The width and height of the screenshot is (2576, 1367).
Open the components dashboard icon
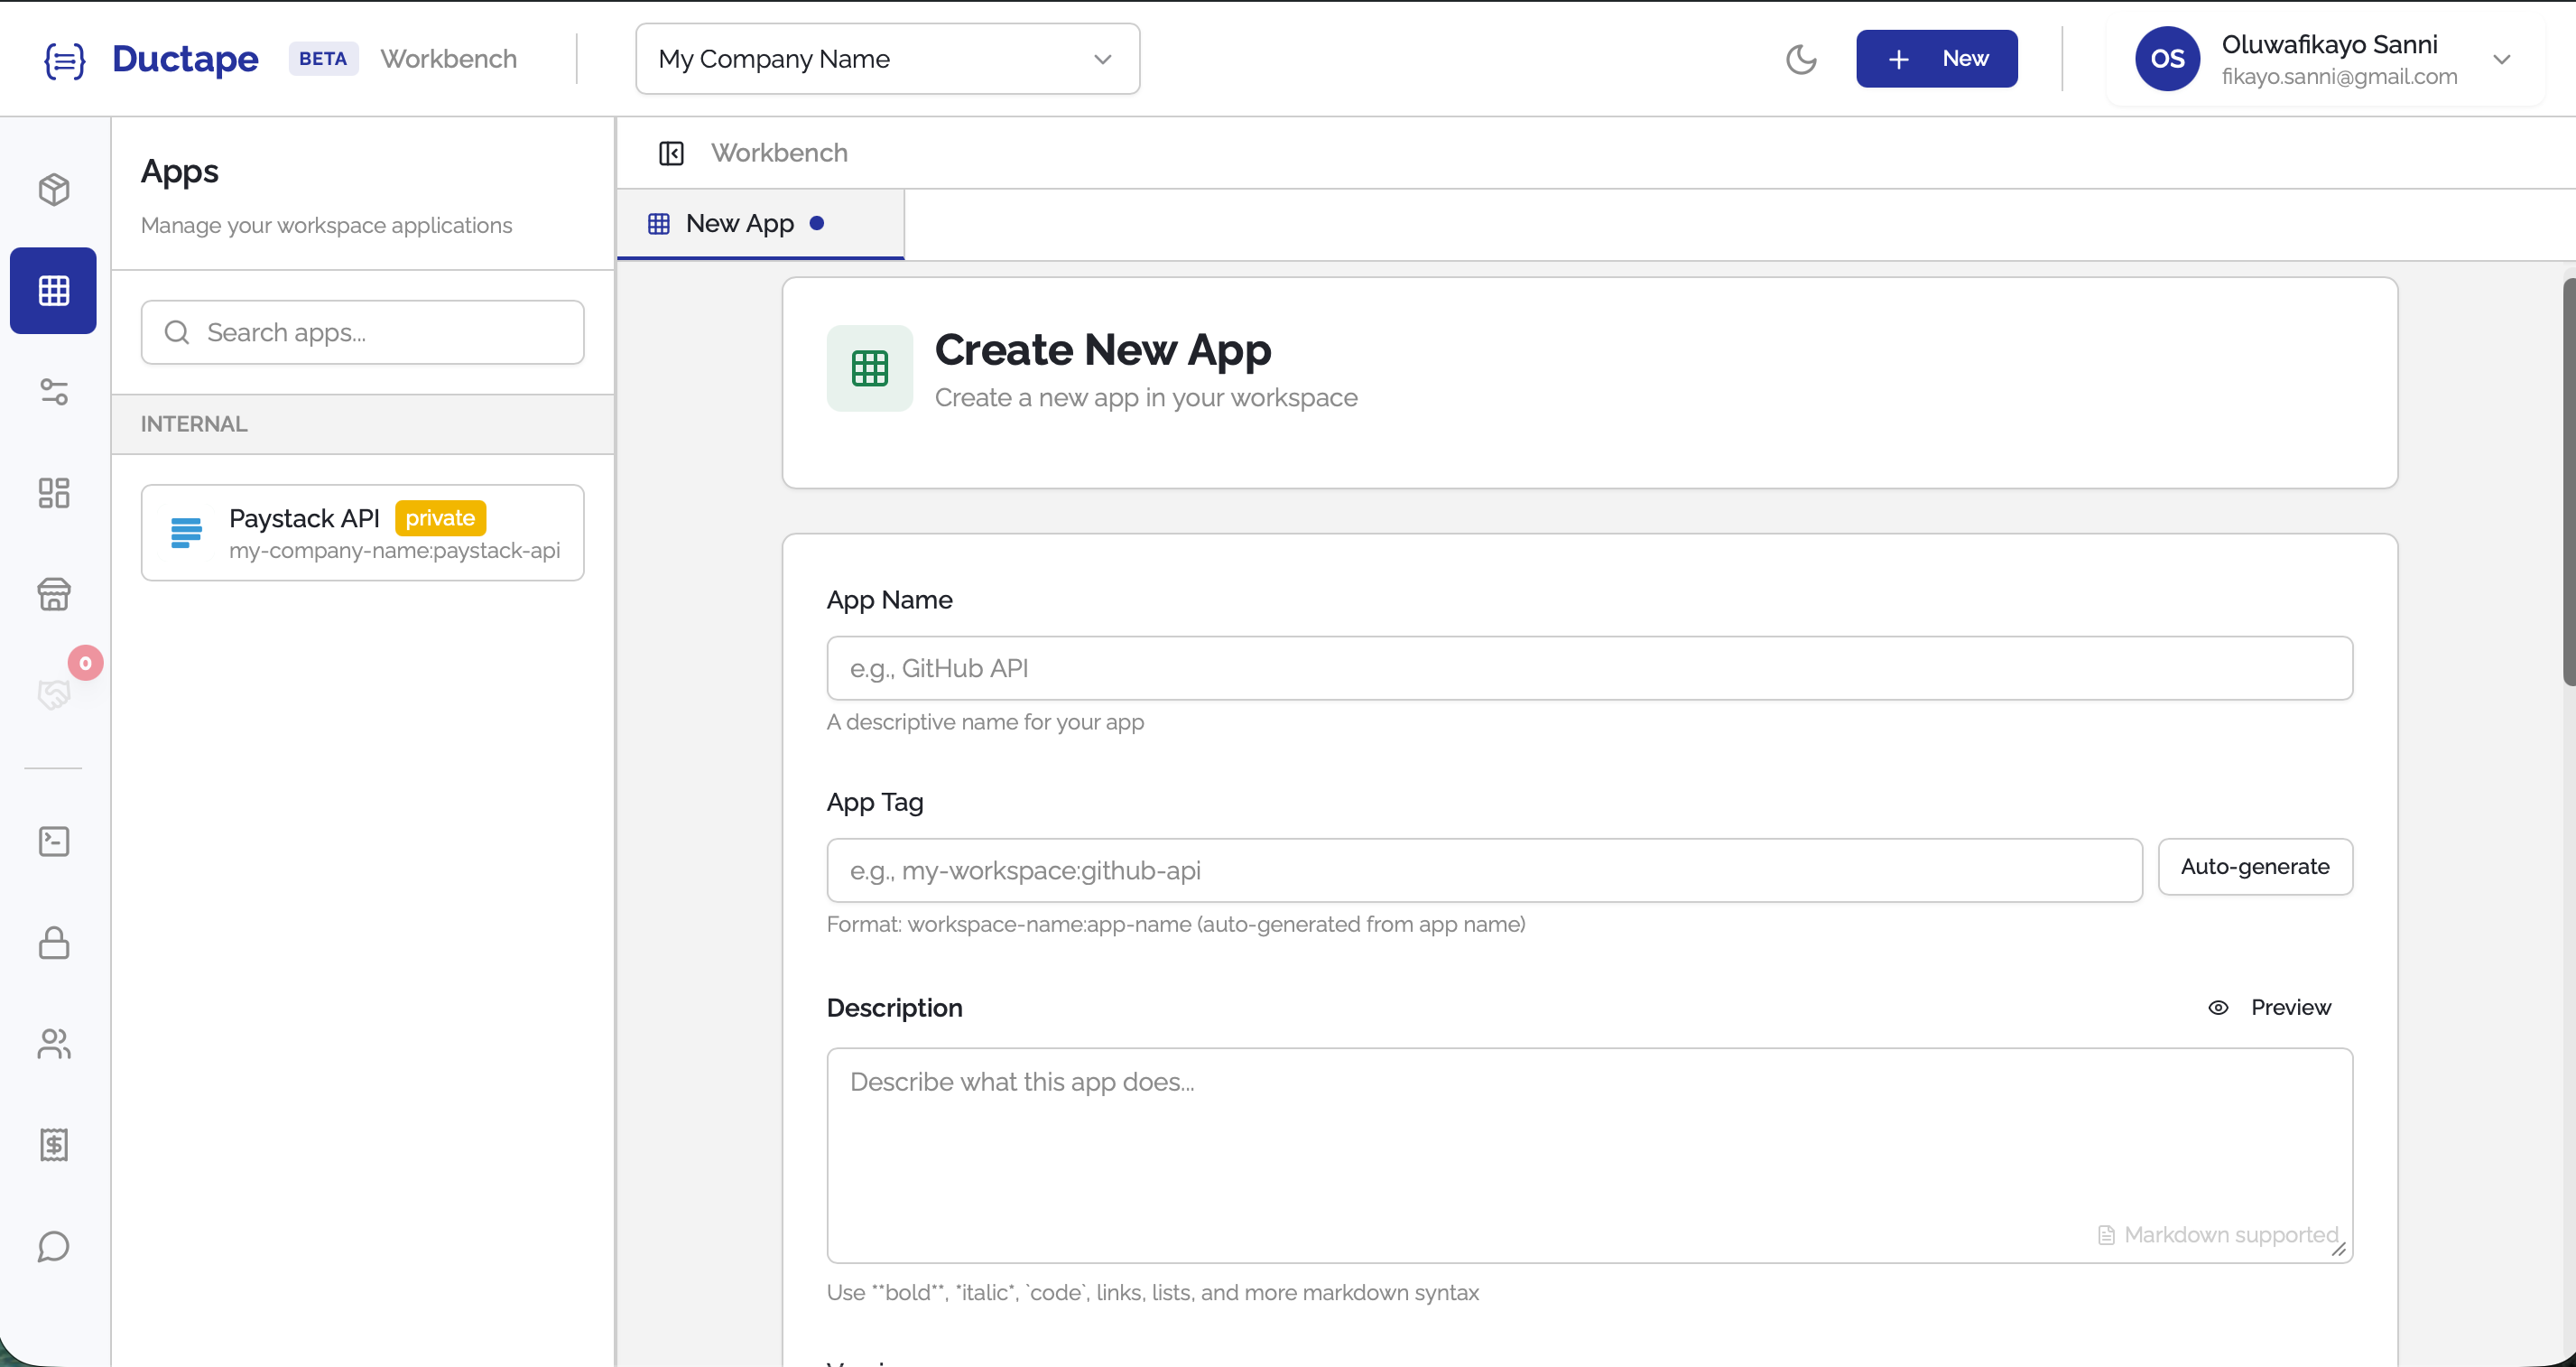click(x=52, y=492)
